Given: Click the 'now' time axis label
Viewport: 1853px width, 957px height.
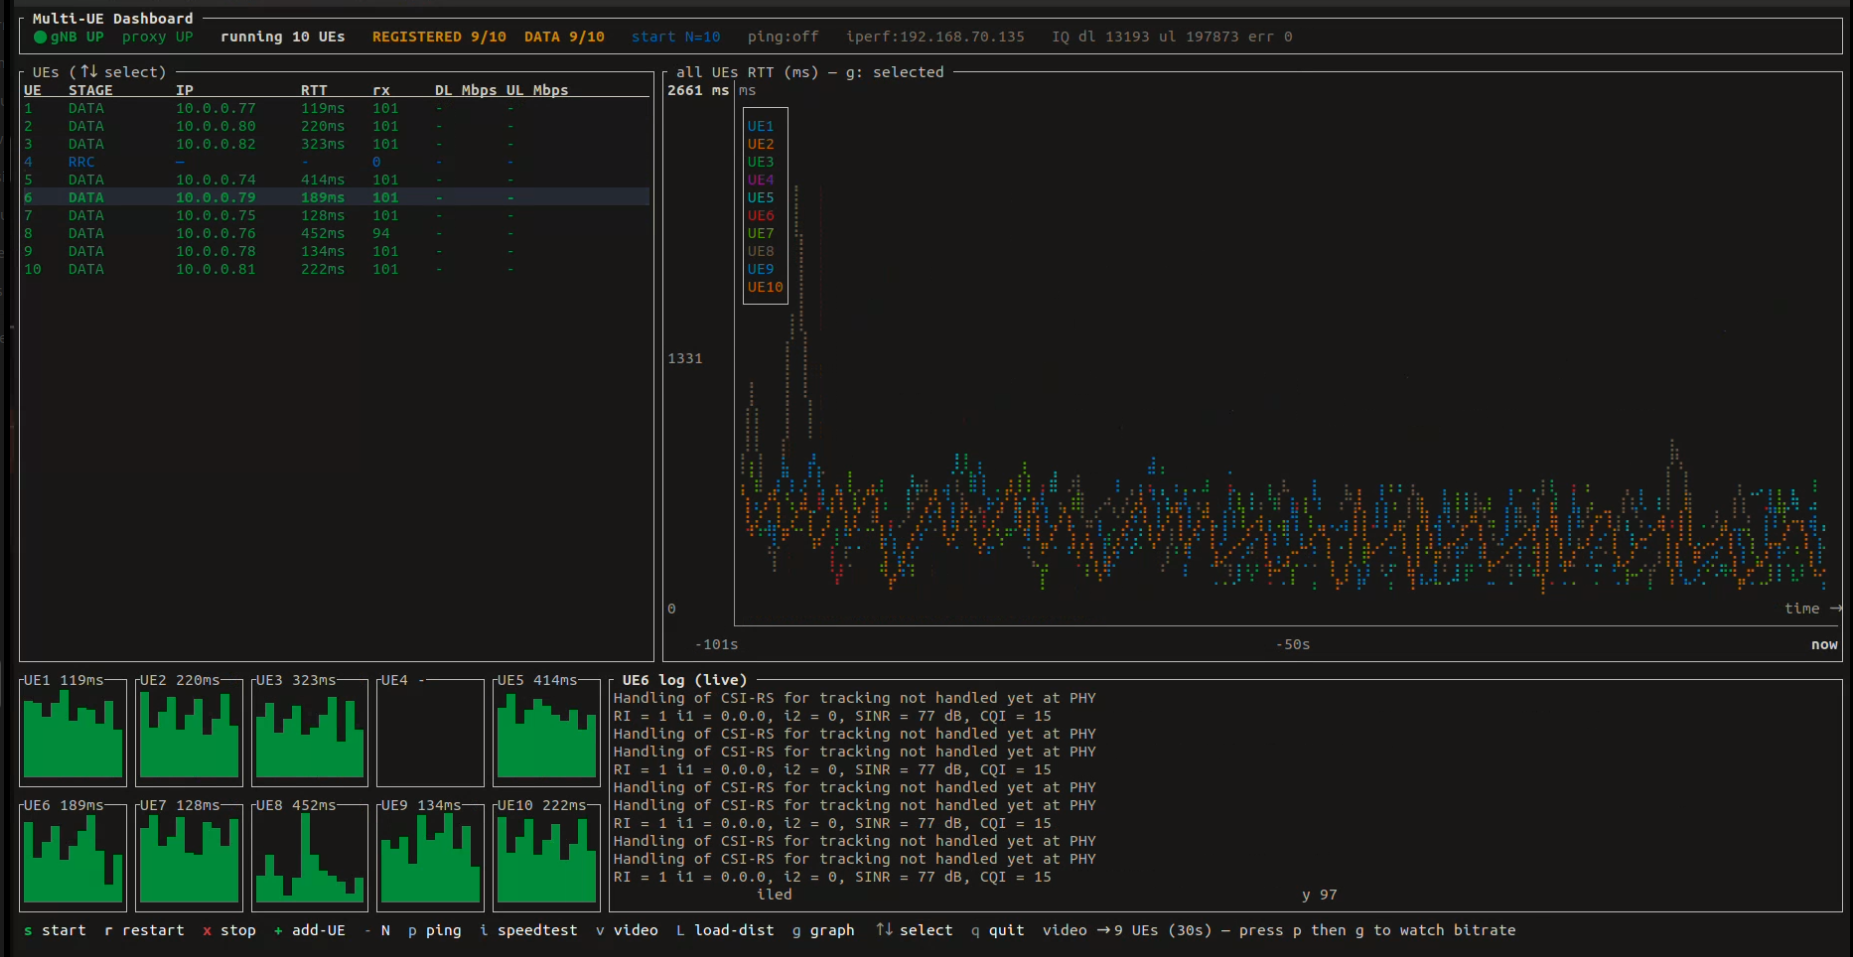Looking at the screenshot, I should pyautogui.click(x=1824, y=645).
